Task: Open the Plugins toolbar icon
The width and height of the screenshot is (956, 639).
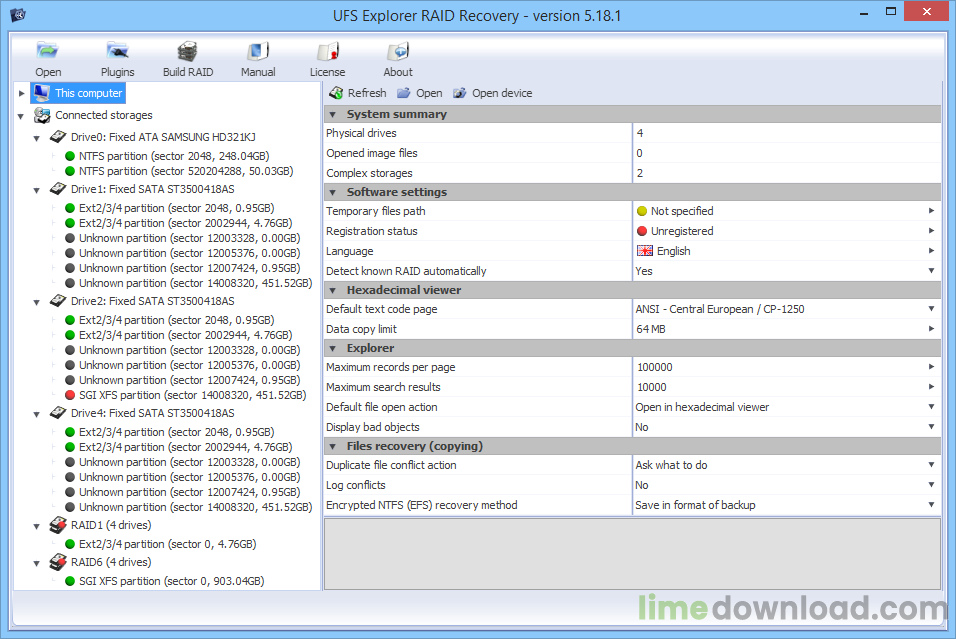Action: tap(117, 51)
